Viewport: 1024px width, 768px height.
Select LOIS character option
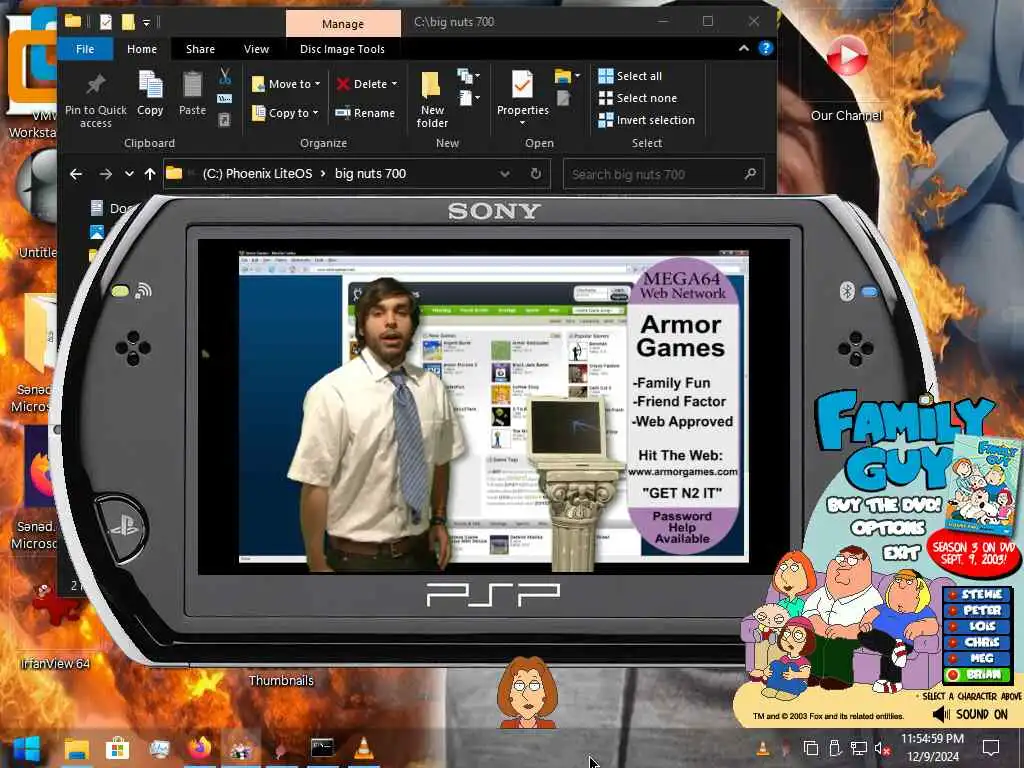click(x=977, y=626)
